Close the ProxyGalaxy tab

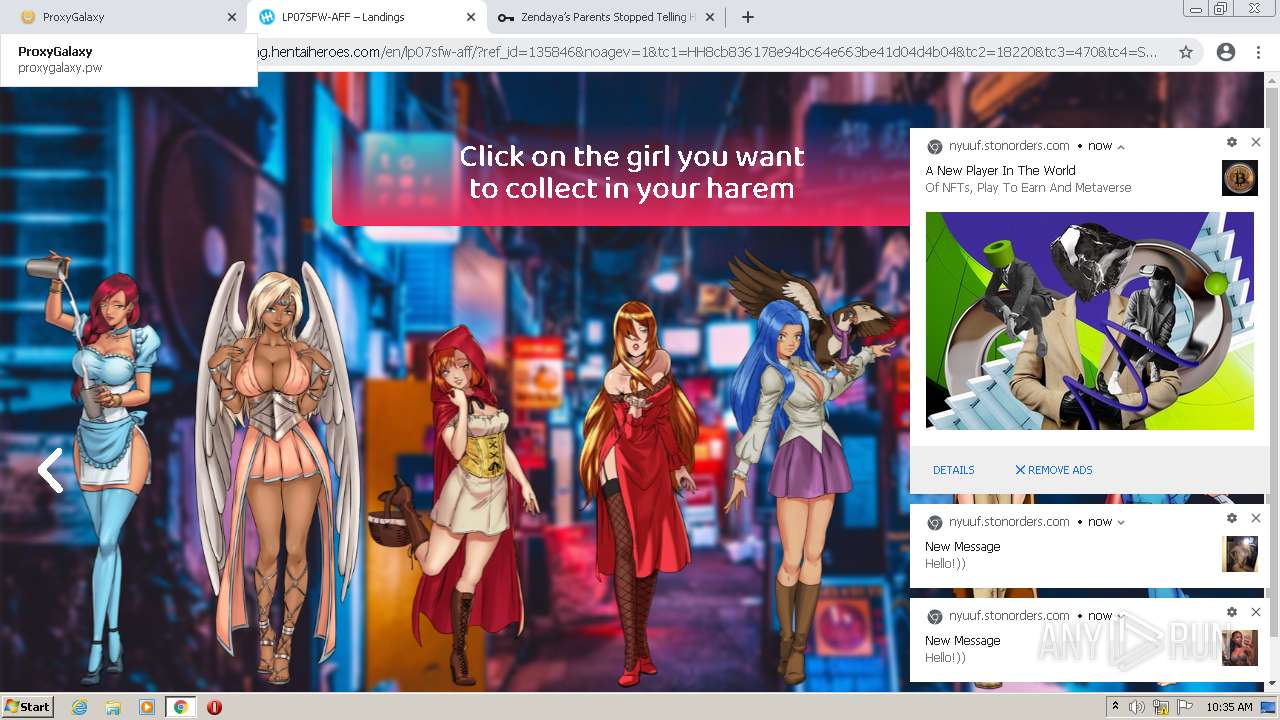coord(232,17)
